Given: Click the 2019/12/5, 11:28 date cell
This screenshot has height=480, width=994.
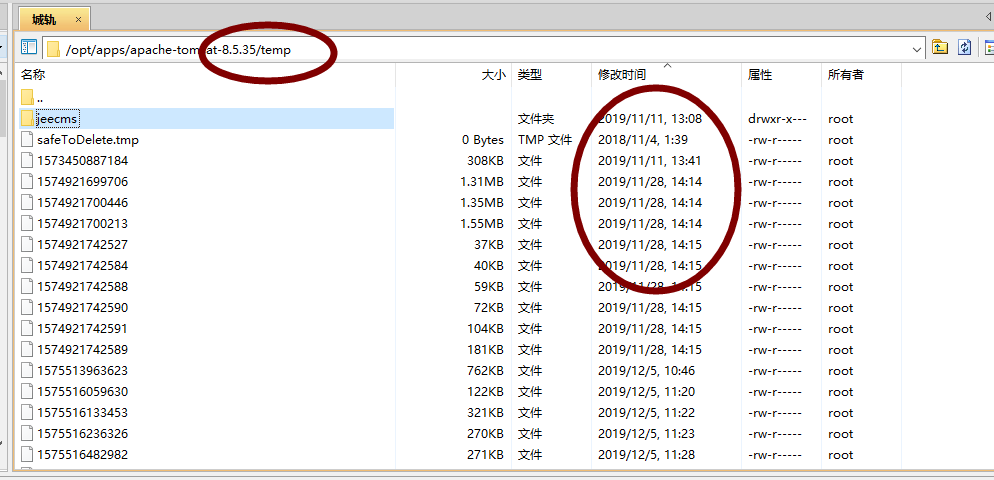Looking at the screenshot, I should 647,455.
